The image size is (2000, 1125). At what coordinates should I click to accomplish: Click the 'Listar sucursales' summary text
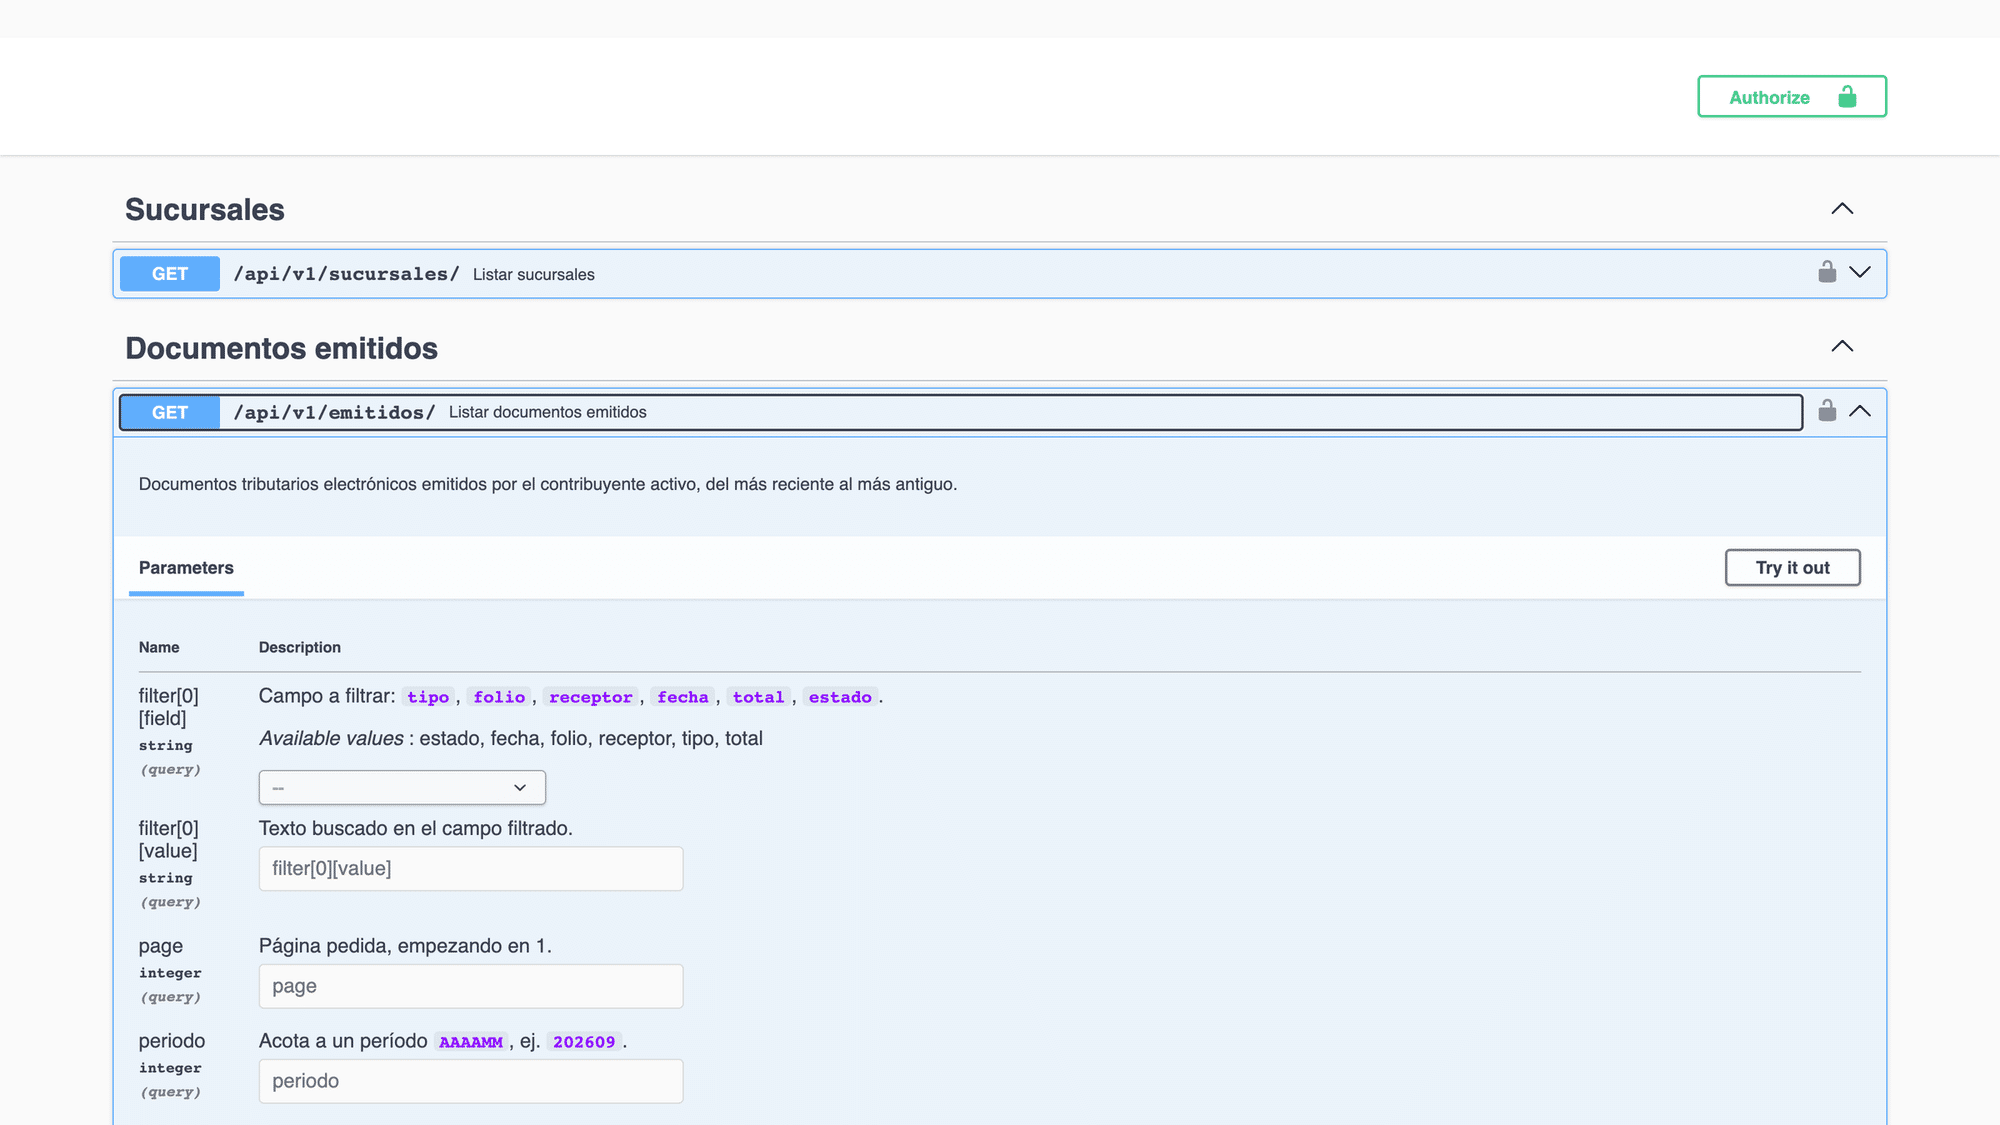[x=534, y=275]
